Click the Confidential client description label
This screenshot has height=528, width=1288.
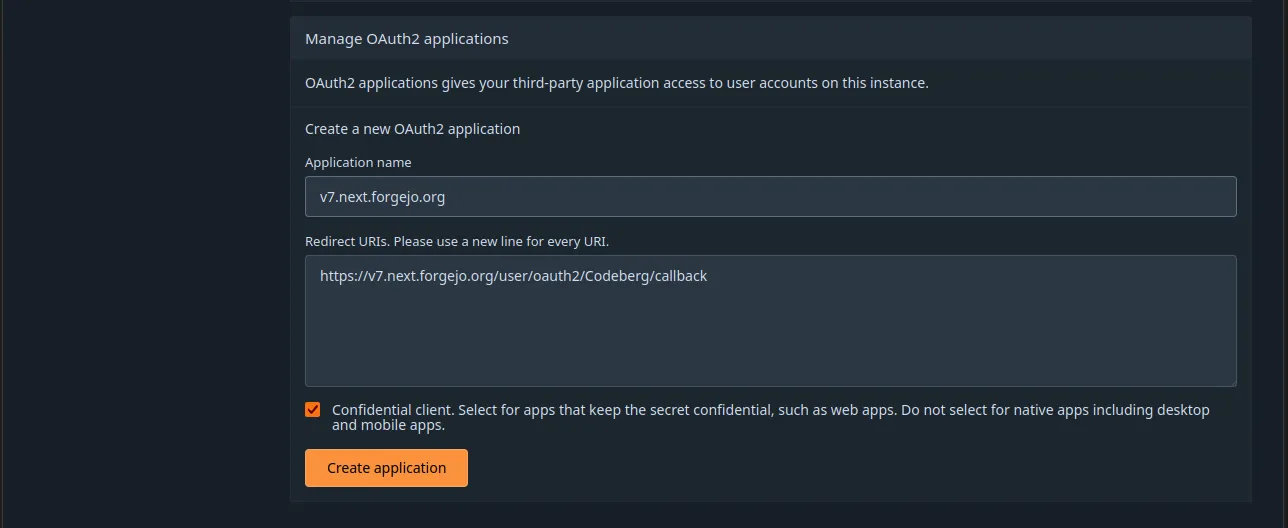771,417
